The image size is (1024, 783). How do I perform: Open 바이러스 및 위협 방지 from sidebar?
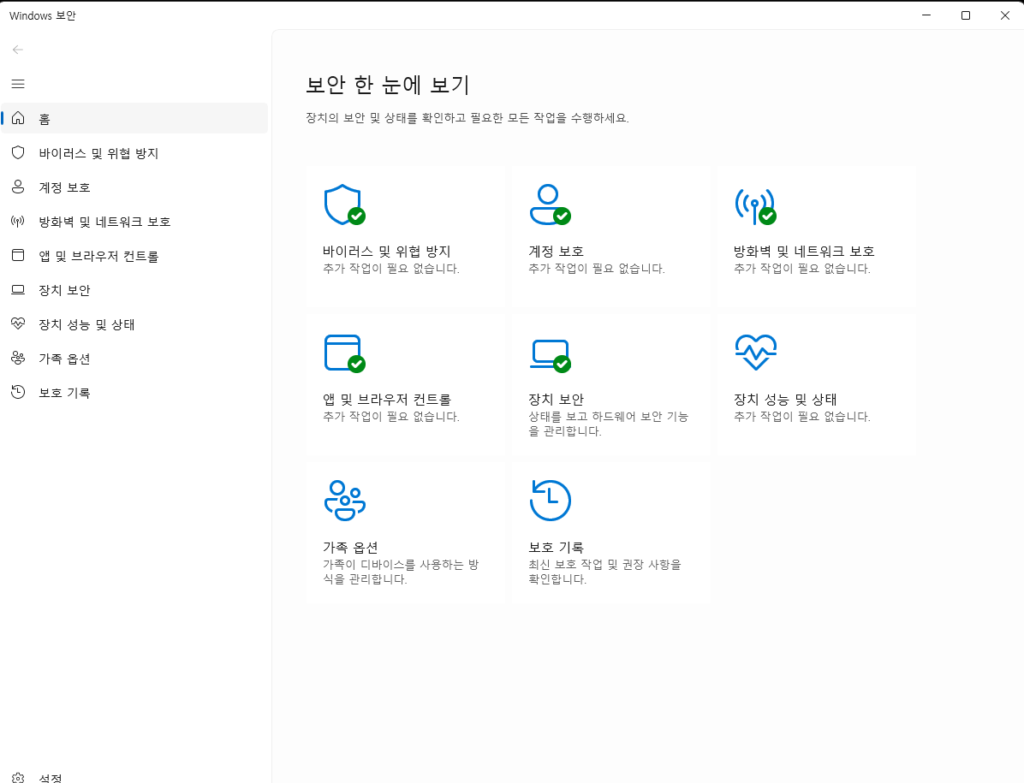pyautogui.click(x=135, y=153)
